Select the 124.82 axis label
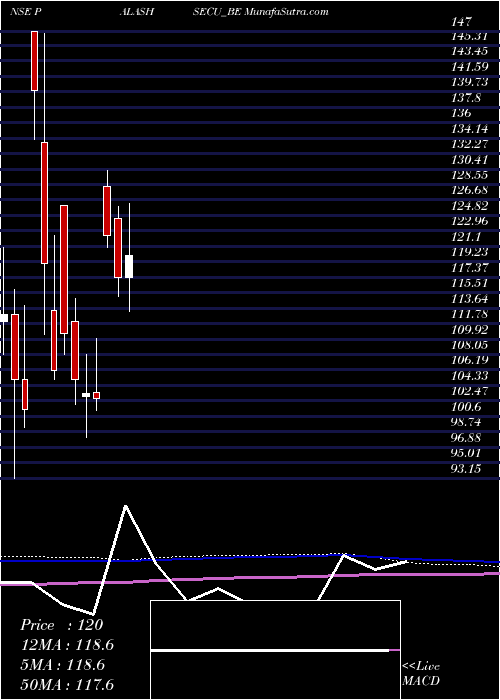Image resolution: width=500 pixels, height=700 pixels. pyautogui.click(x=470, y=206)
